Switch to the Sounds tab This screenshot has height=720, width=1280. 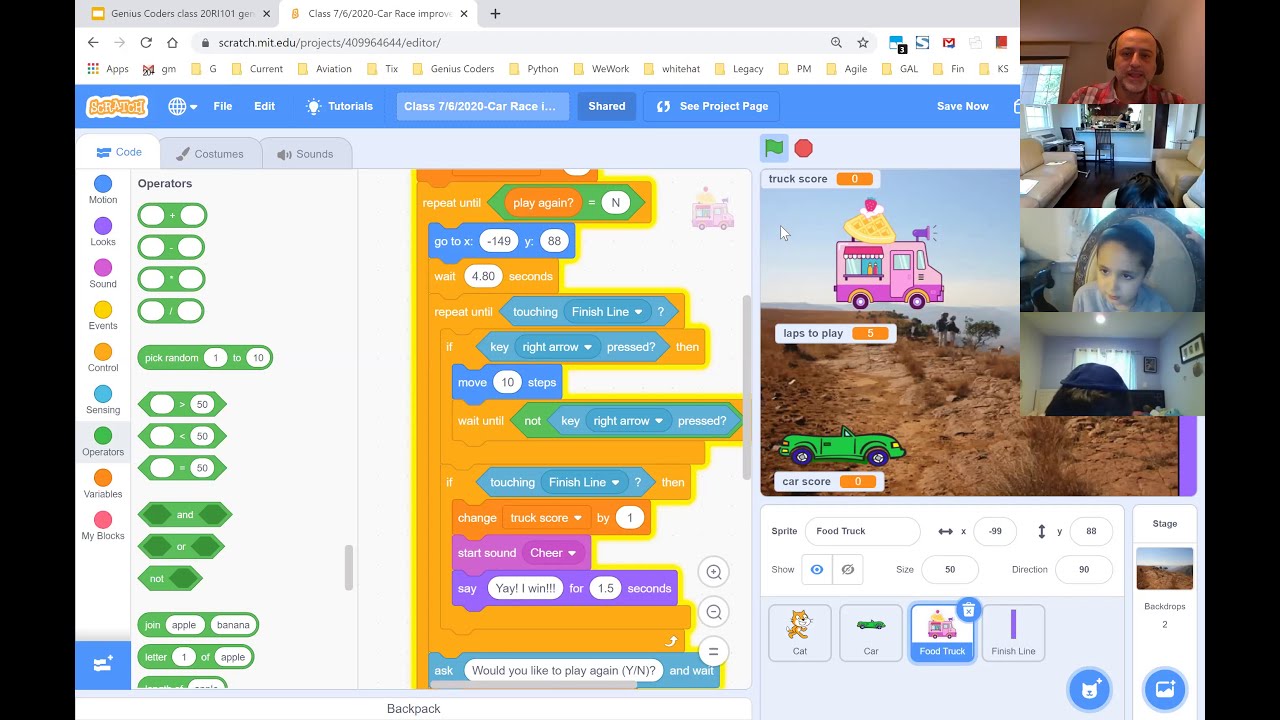coord(305,154)
